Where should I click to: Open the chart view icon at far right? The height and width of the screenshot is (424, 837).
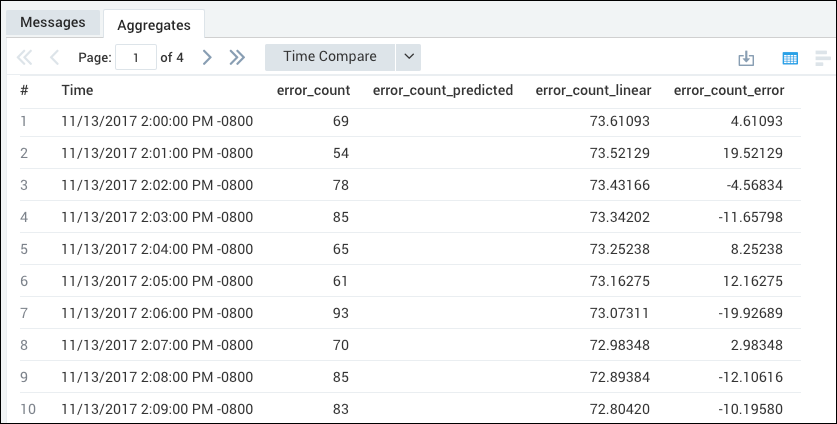823,58
